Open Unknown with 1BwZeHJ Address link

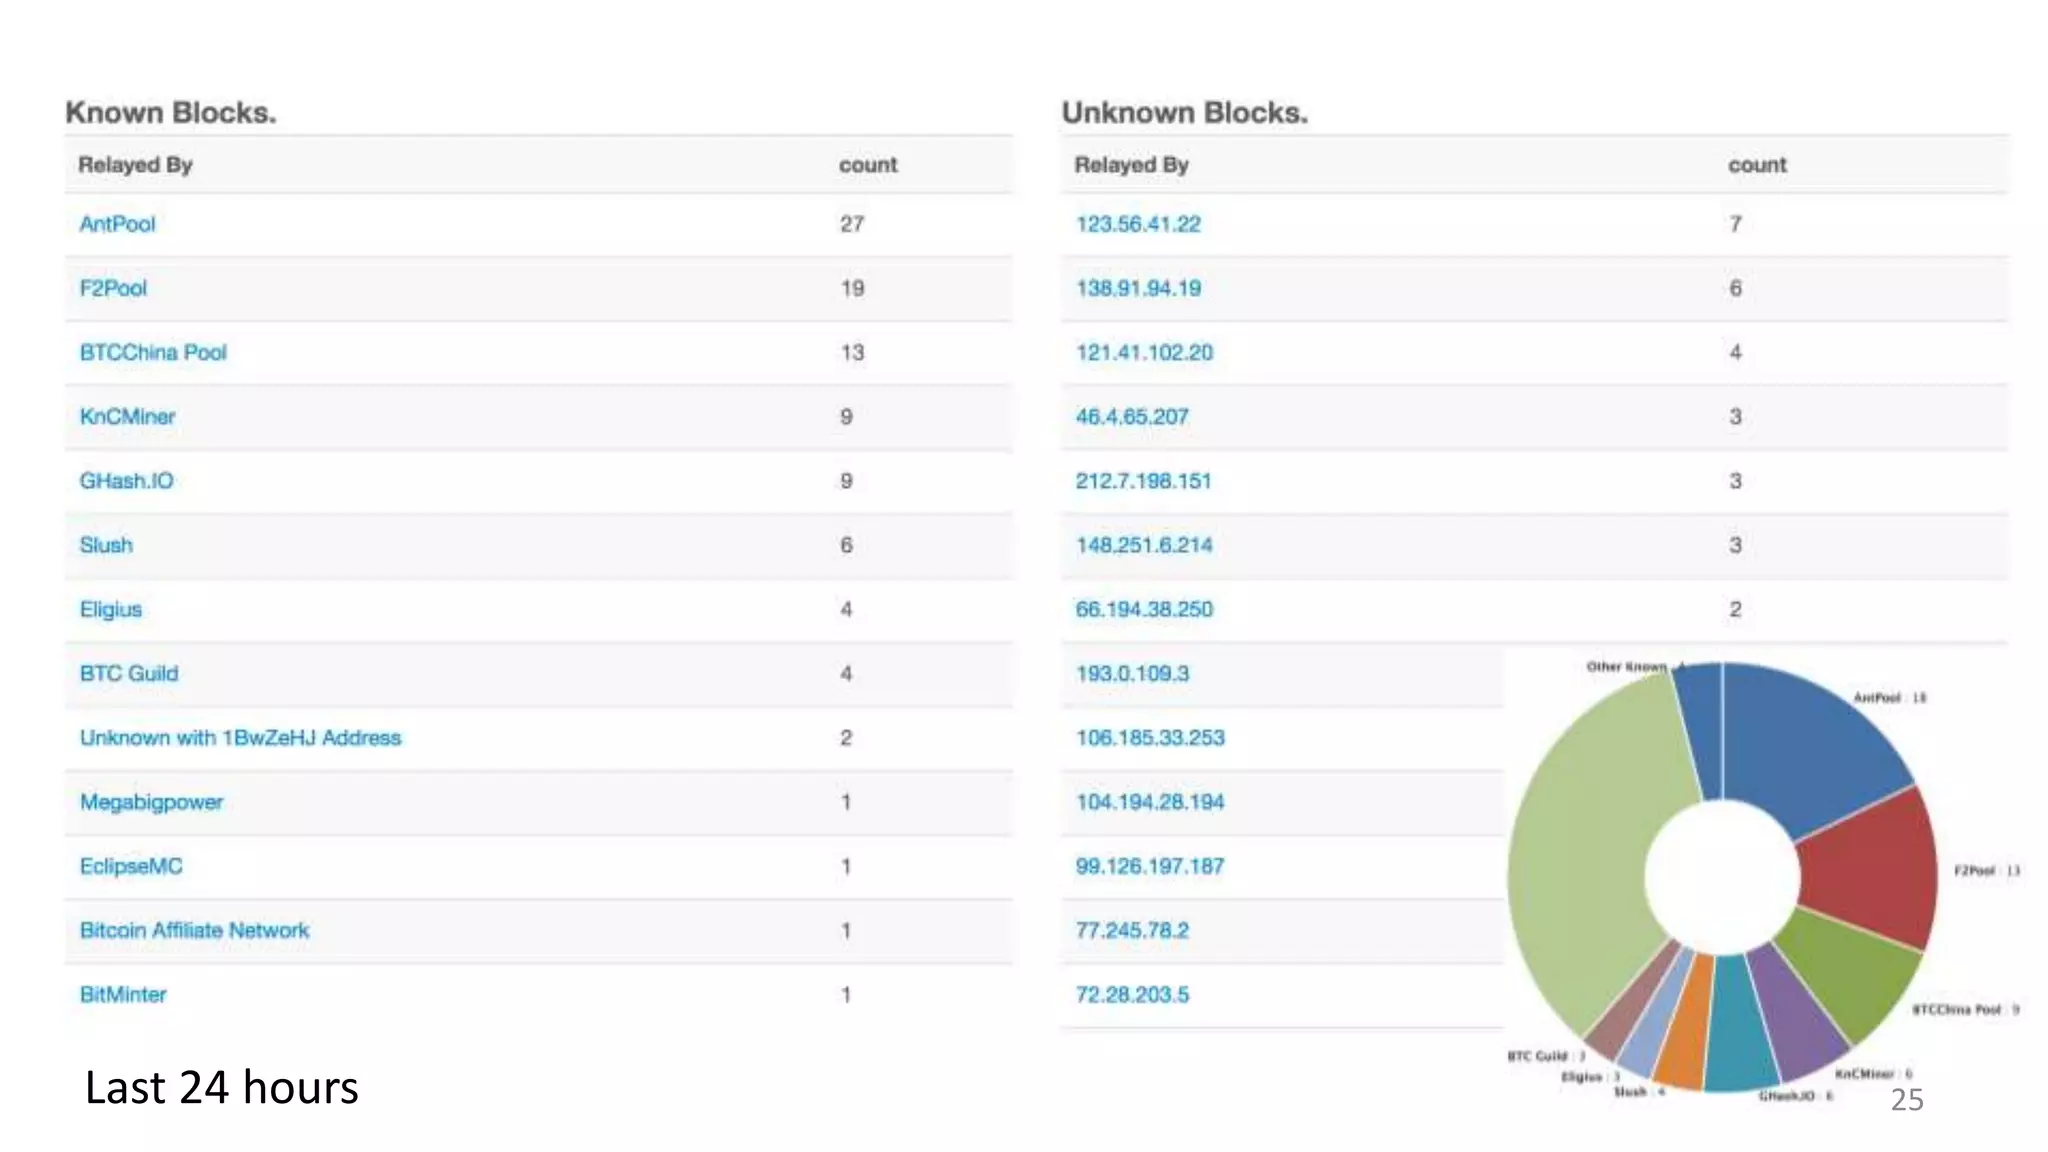pyautogui.click(x=240, y=738)
